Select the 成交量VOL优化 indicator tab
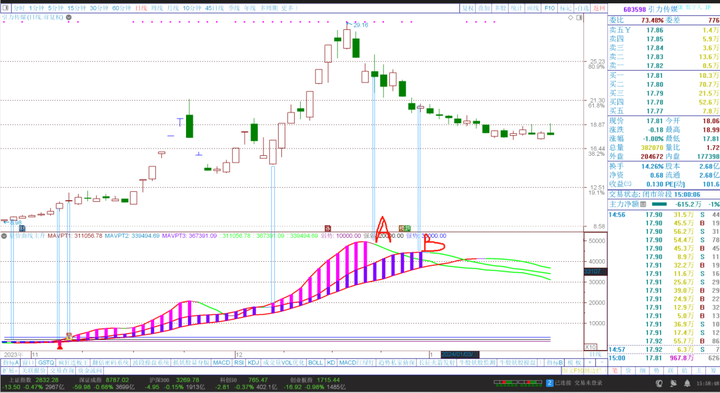 click(284, 363)
